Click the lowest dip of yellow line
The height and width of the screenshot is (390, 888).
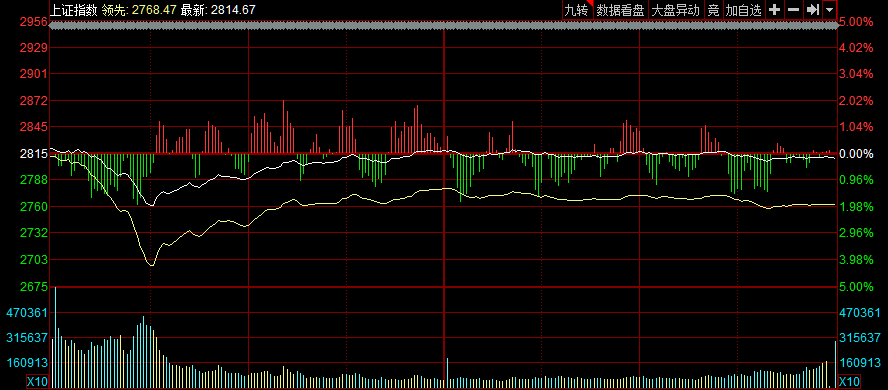151,264
